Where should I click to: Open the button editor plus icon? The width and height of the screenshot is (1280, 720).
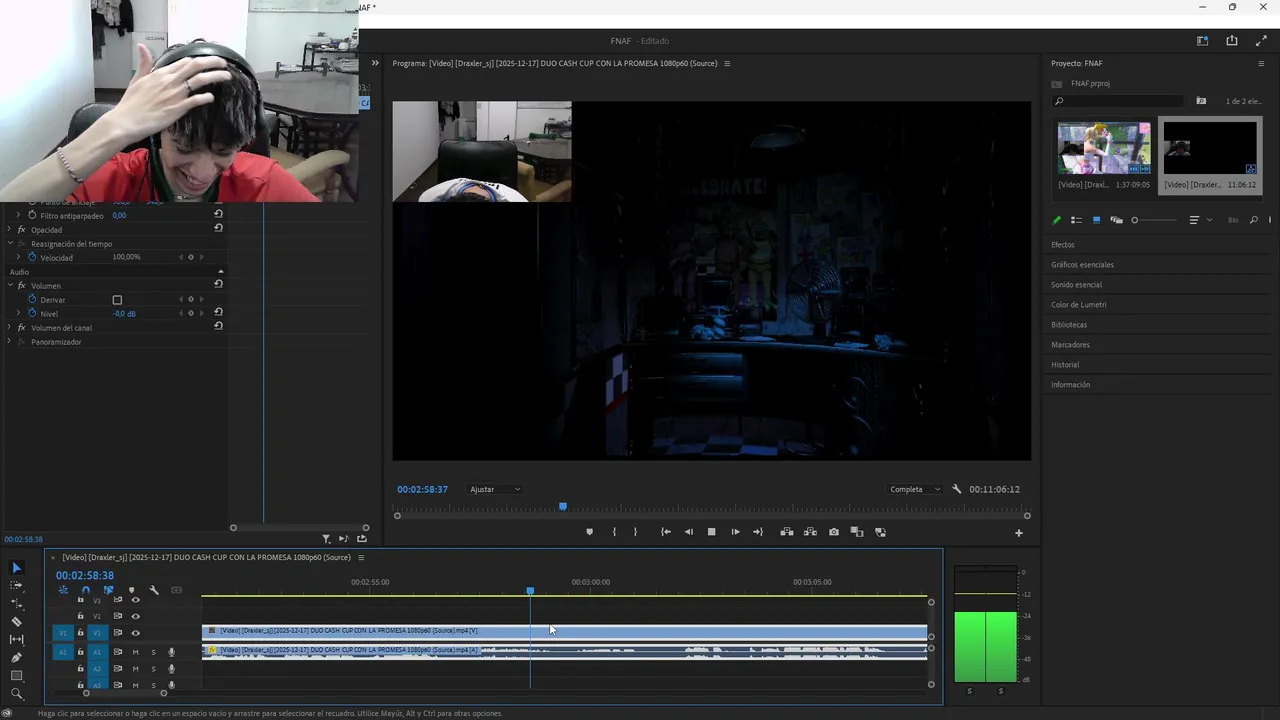1019,533
